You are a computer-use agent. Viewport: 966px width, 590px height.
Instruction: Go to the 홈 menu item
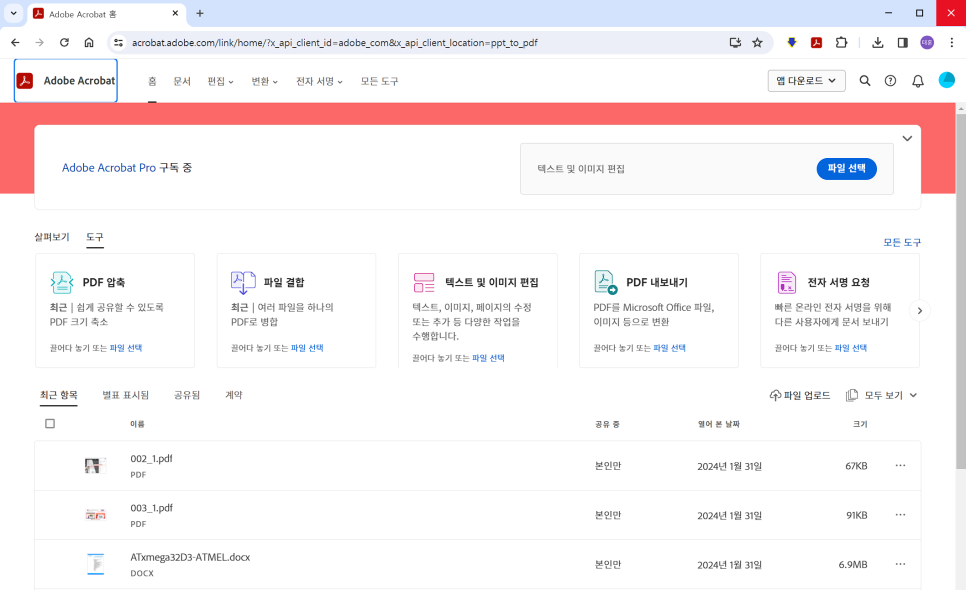pyautogui.click(x=152, y=81)
